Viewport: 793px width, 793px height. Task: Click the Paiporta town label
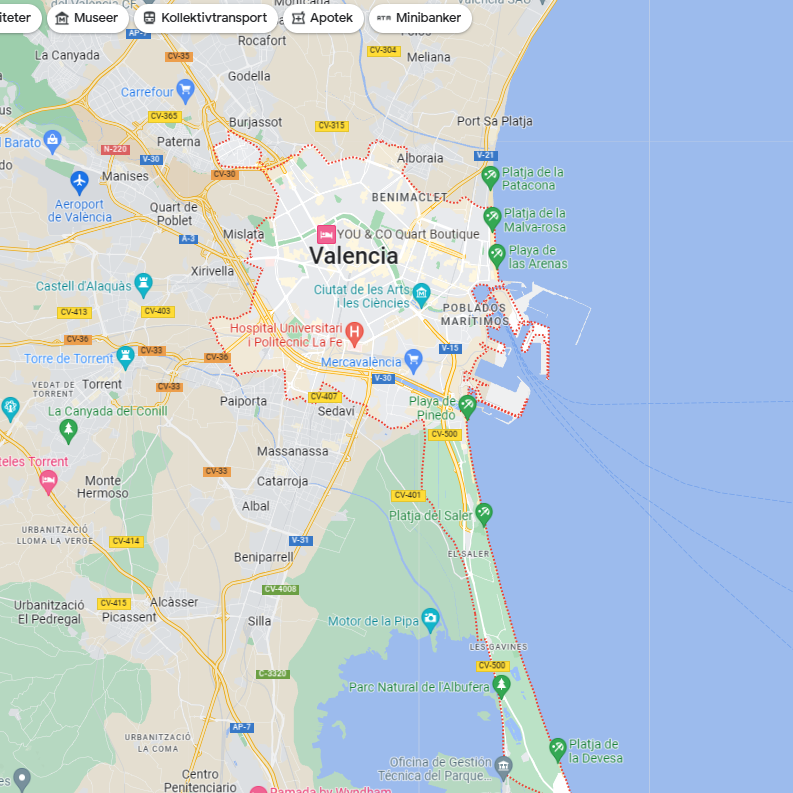tap(243, 401)
